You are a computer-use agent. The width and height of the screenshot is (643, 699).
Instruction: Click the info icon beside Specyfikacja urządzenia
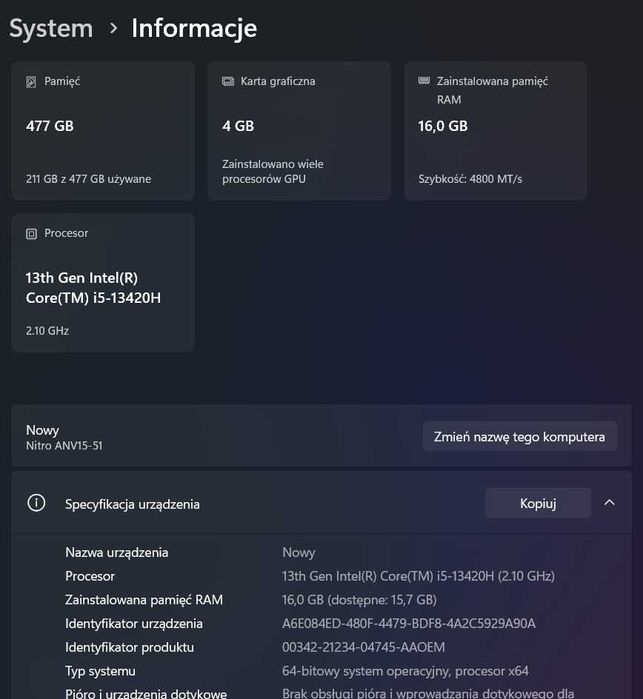tap(36, 503)
